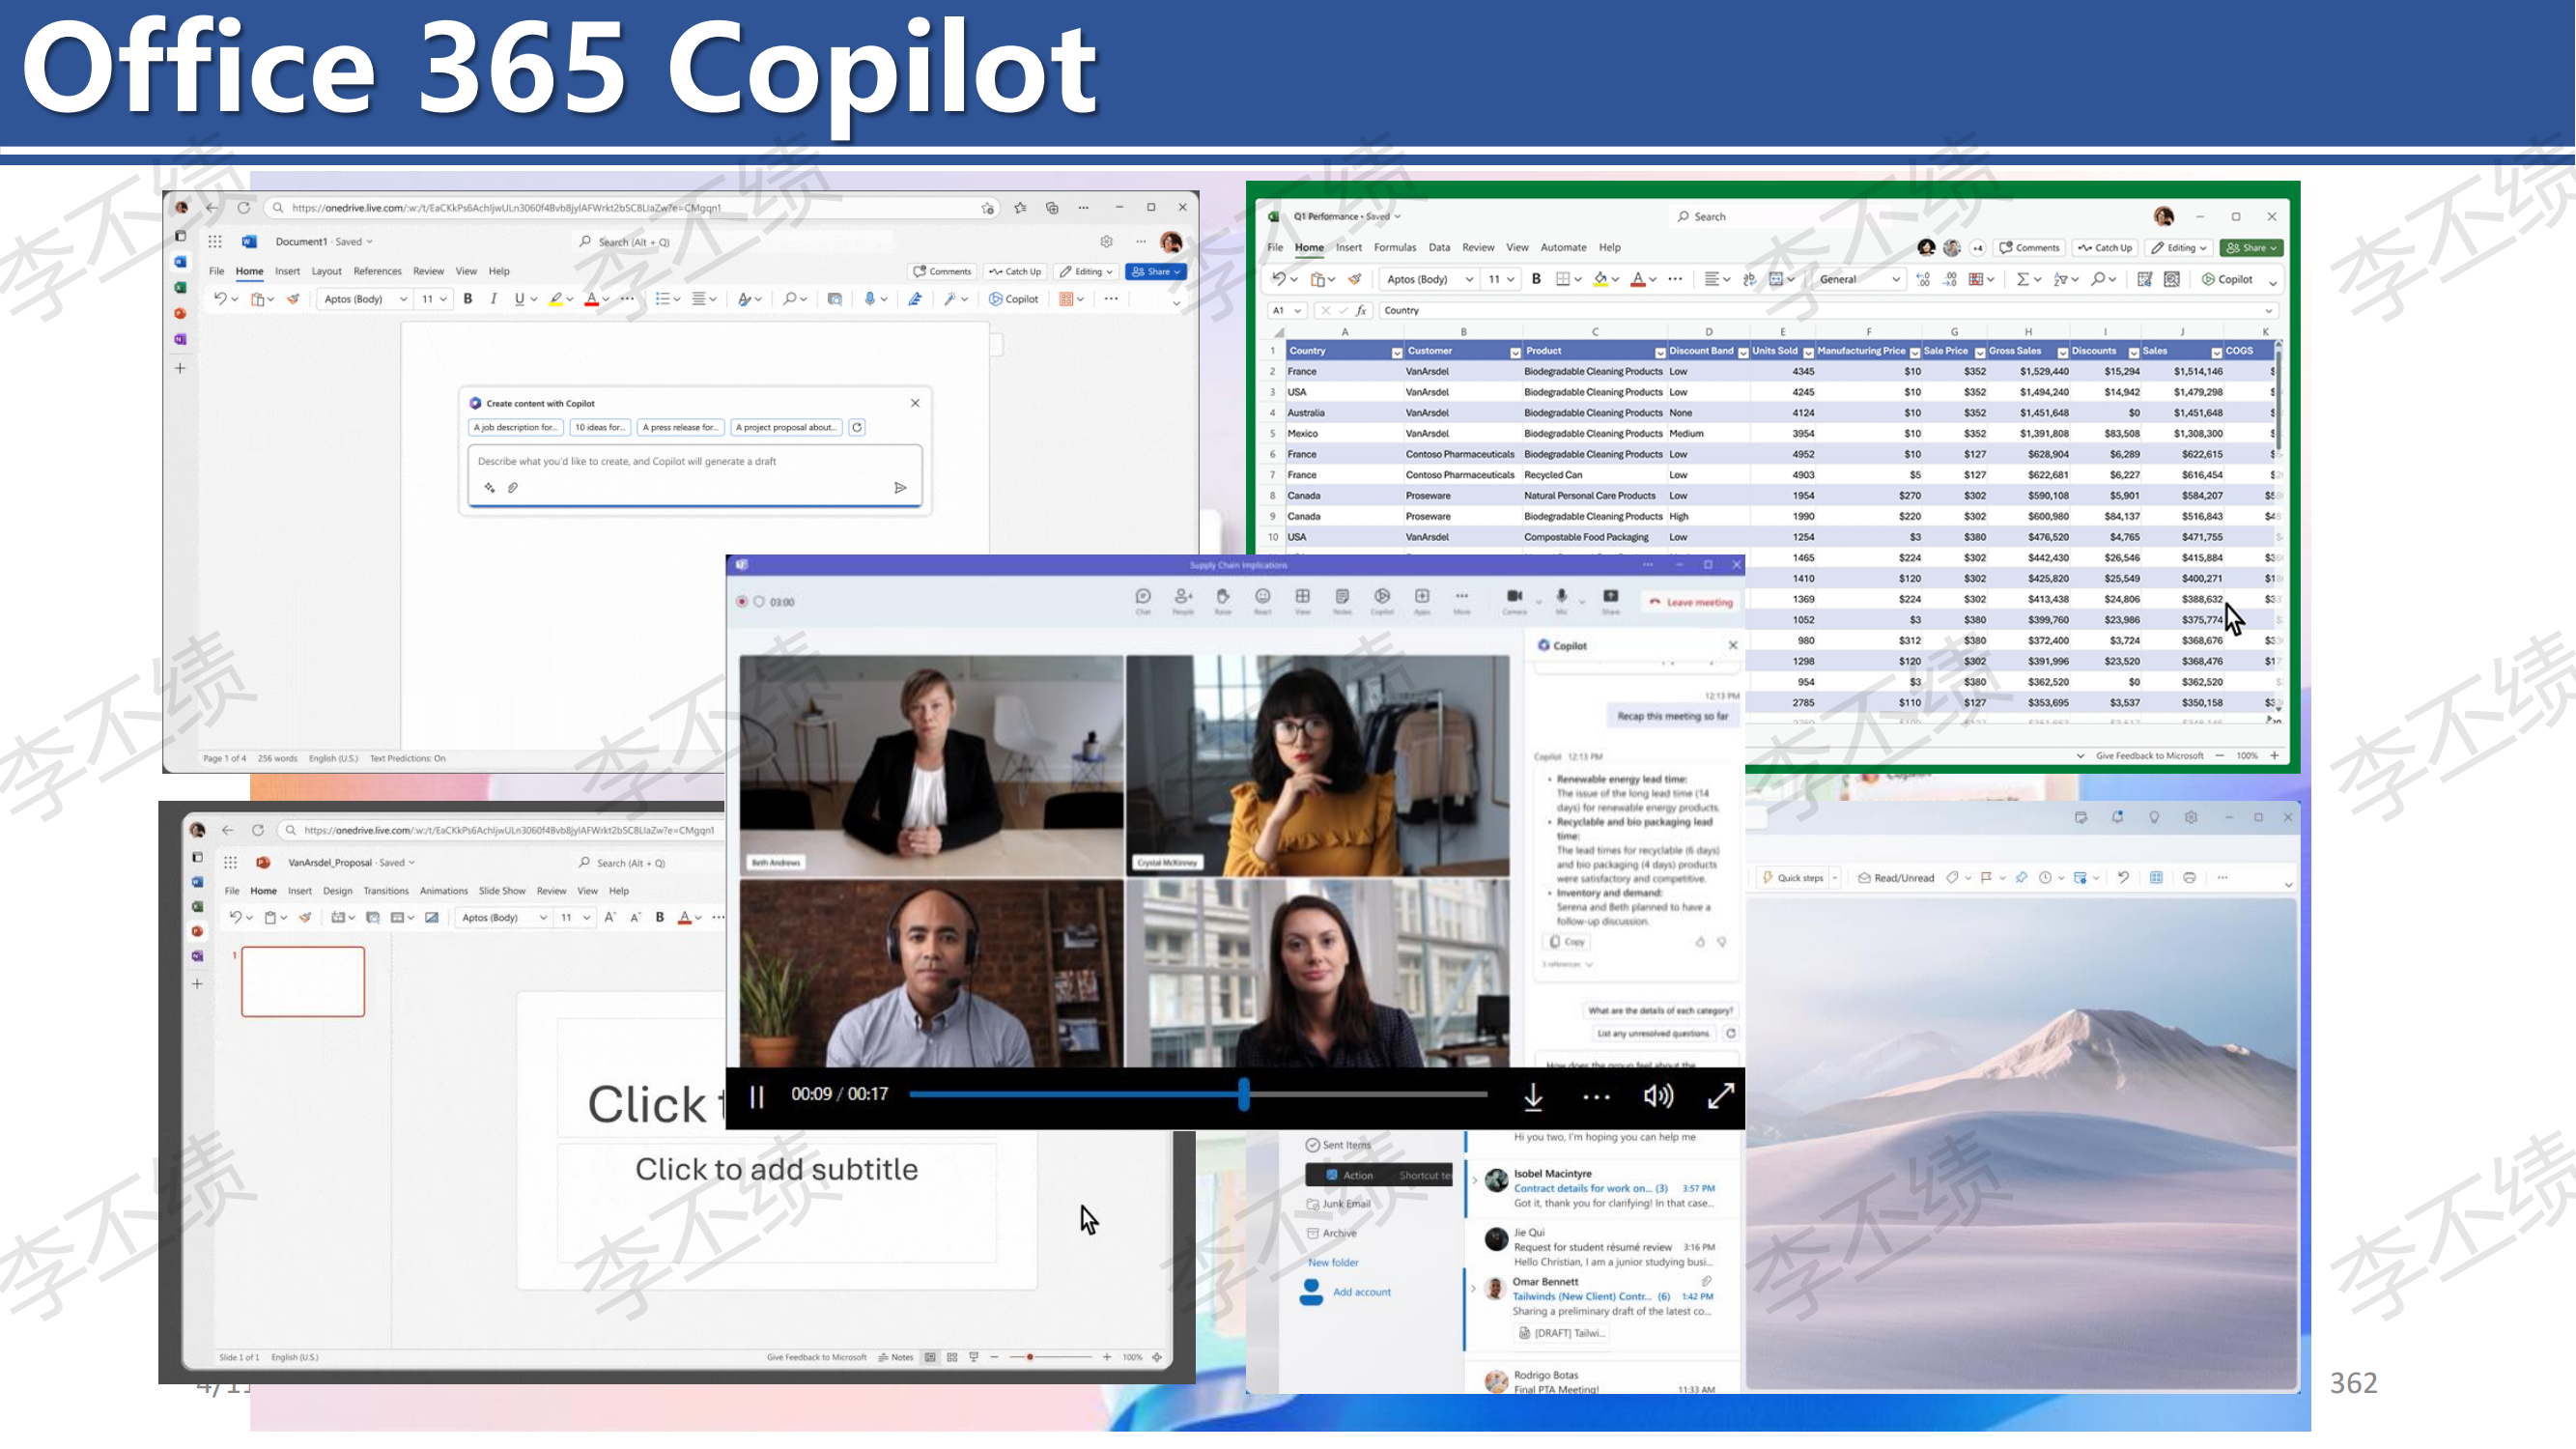Click the People icon in the Teams meeting
The height and width of the screenshot is (1449, 2576).
click(x=1183, y=600)
